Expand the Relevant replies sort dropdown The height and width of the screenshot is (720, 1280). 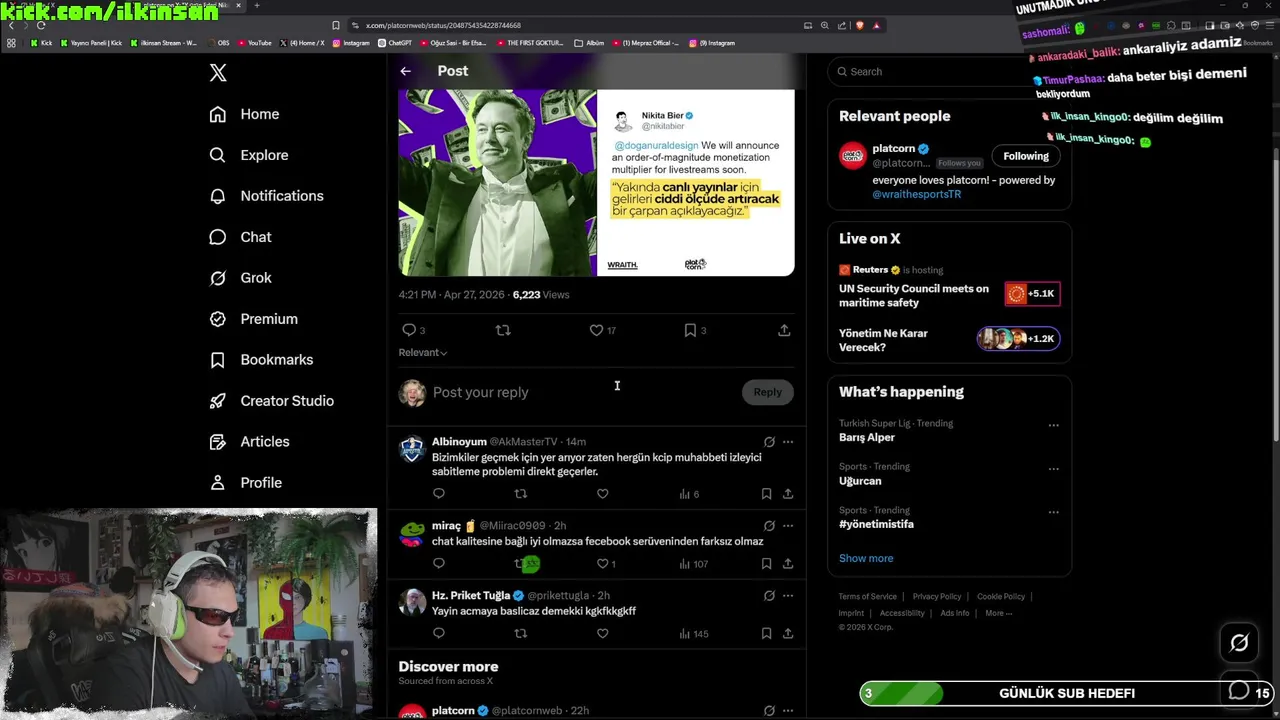coord(423,352)
